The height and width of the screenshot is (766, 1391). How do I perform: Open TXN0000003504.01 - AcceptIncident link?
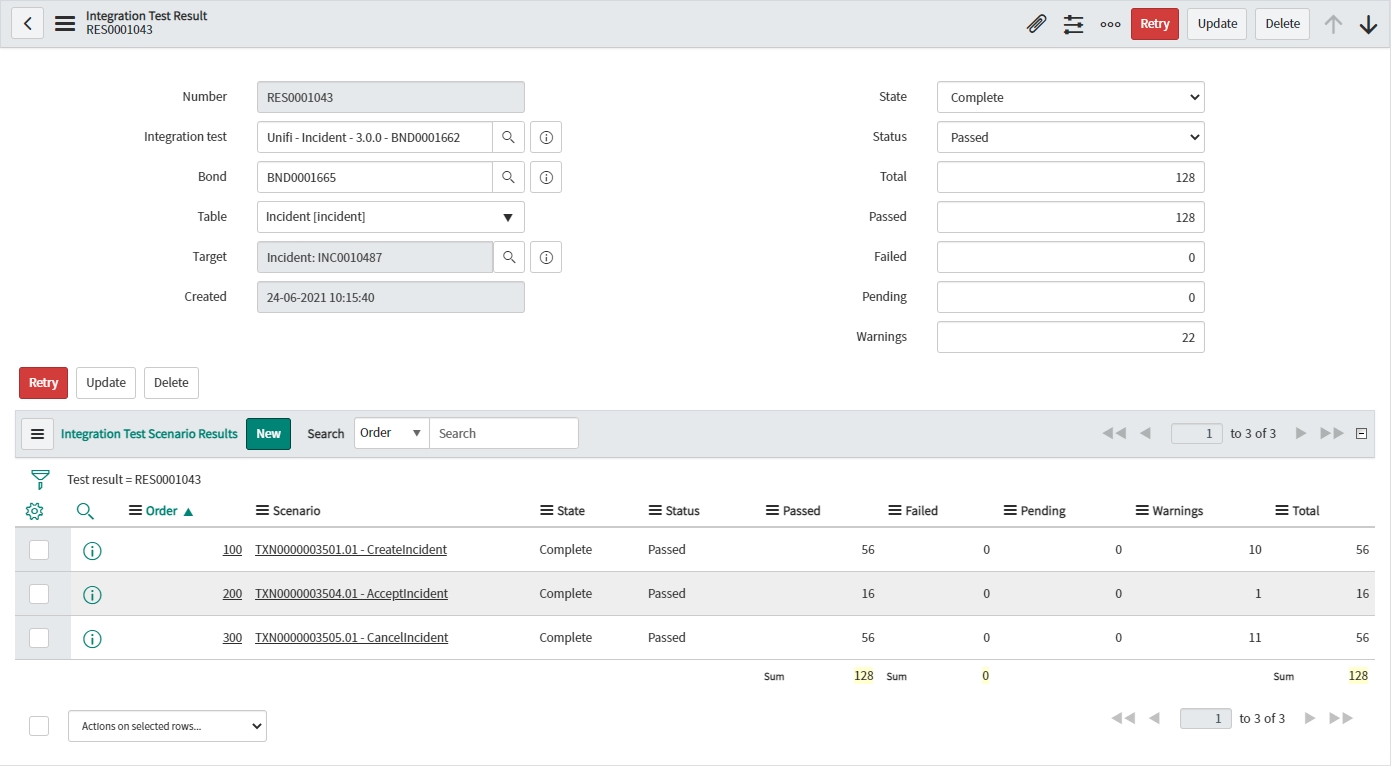[x=351, y=594]
